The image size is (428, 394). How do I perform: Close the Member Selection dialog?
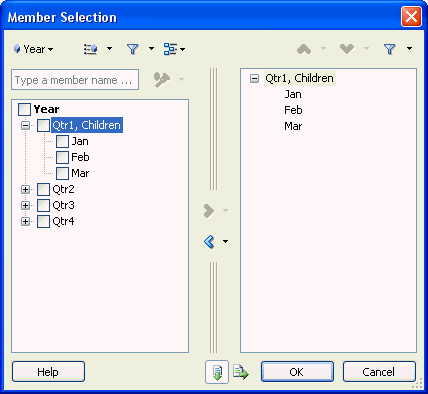pos(411,16)
